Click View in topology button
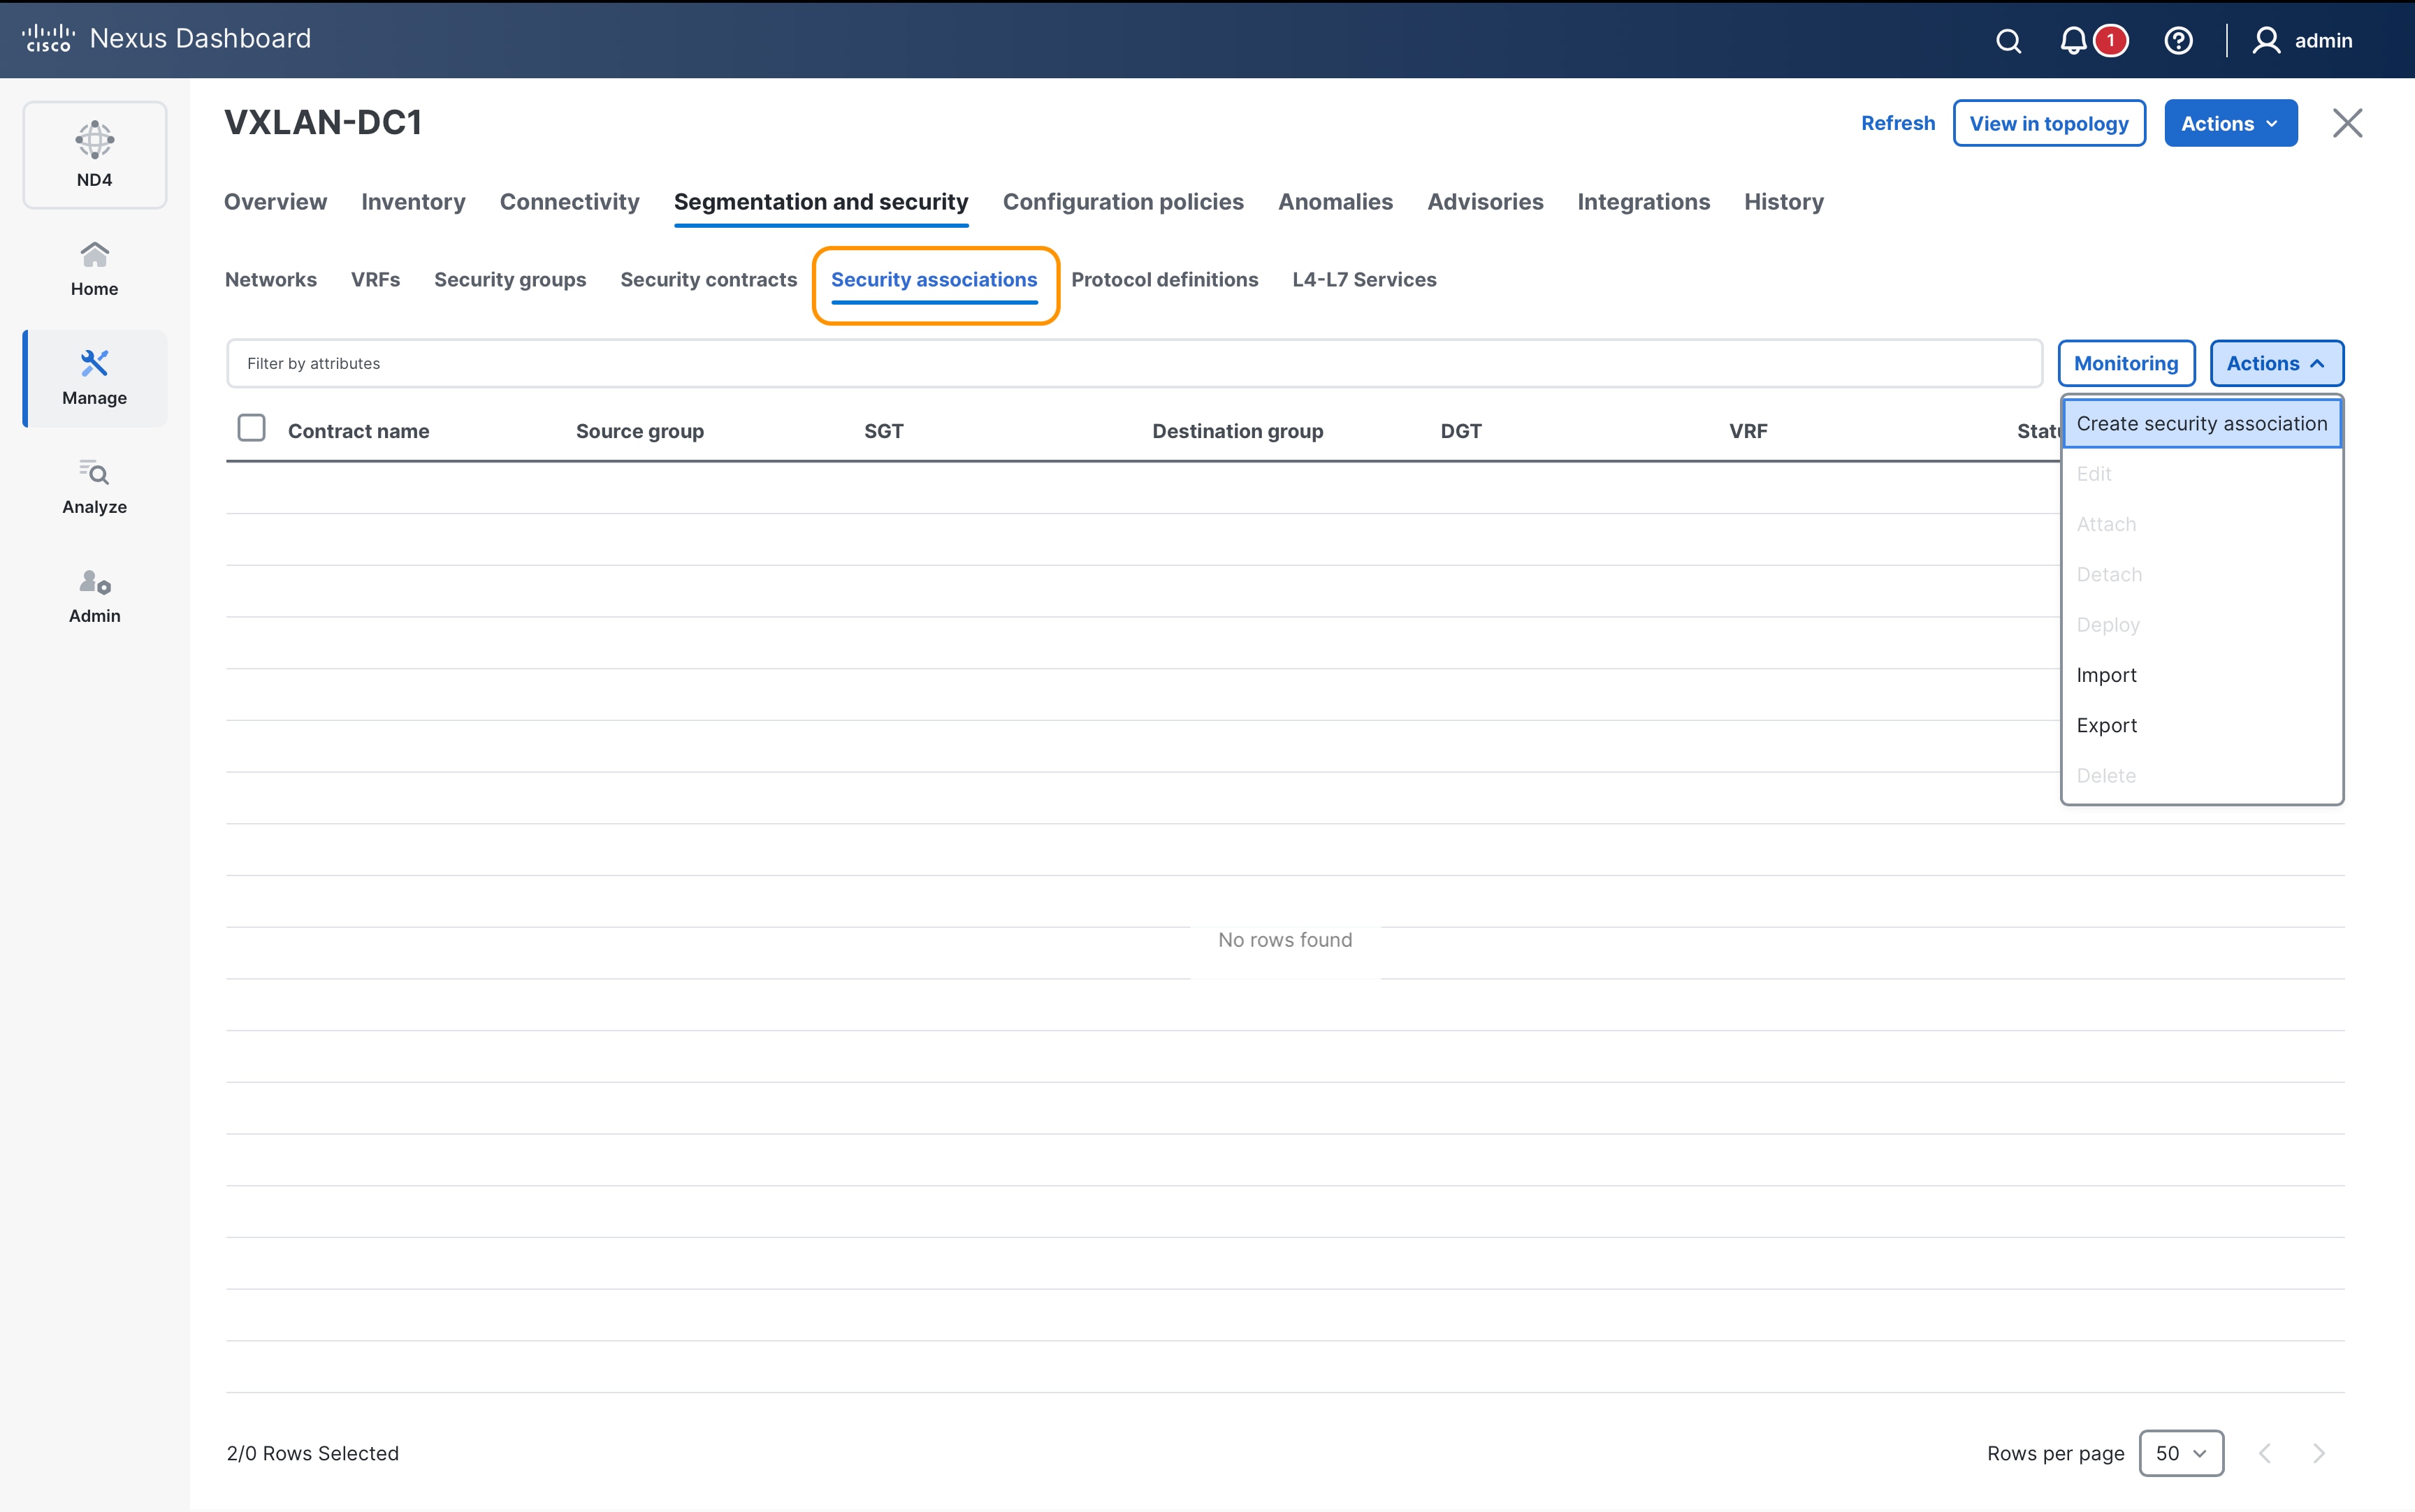This screenshot has width=2415, height=1512. click(2049, 123)
